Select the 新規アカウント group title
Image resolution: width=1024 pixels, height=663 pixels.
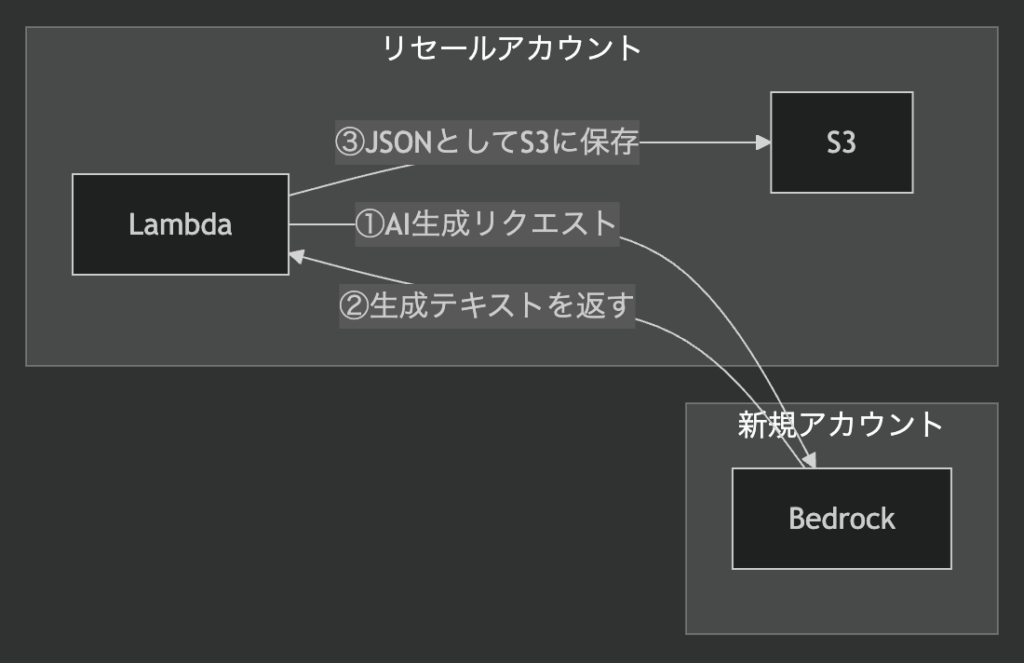(x=840, y=424)
